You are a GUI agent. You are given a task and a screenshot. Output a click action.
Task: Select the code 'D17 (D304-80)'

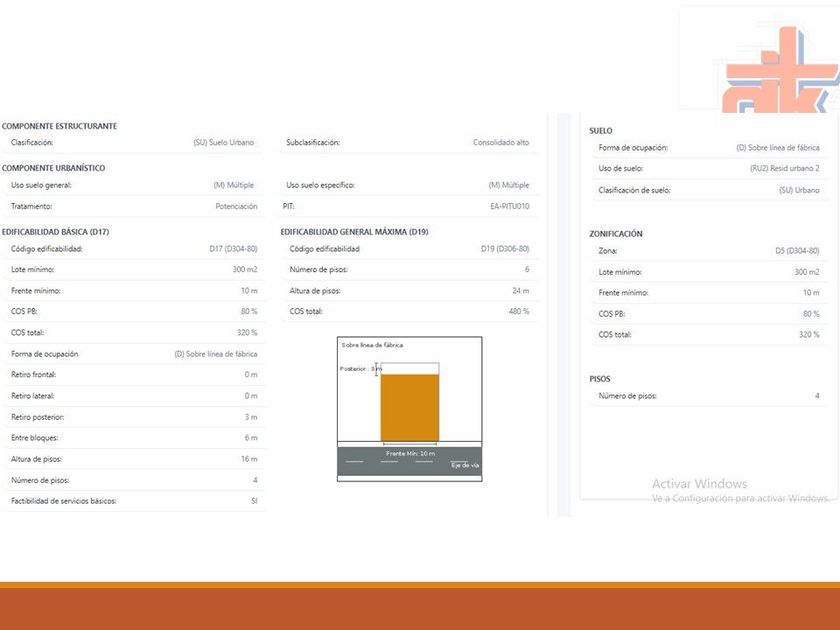234,249
